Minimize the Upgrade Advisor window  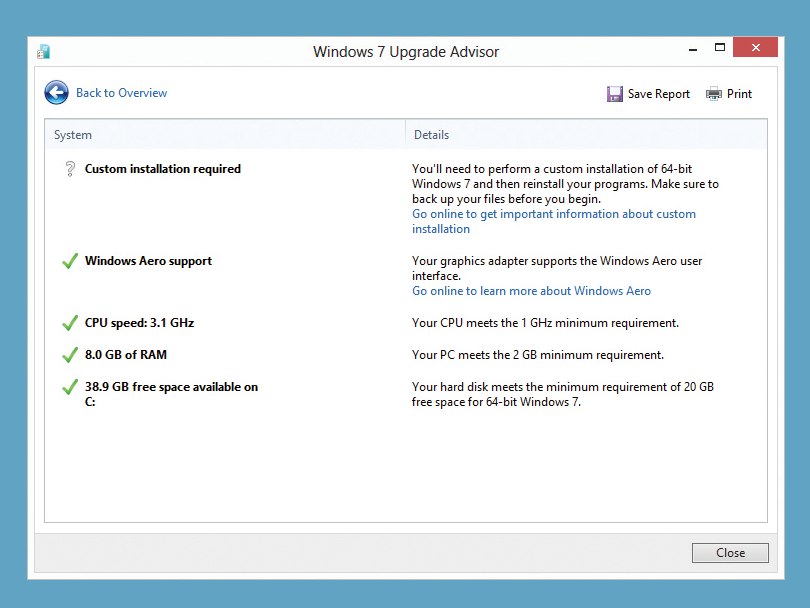693,48
